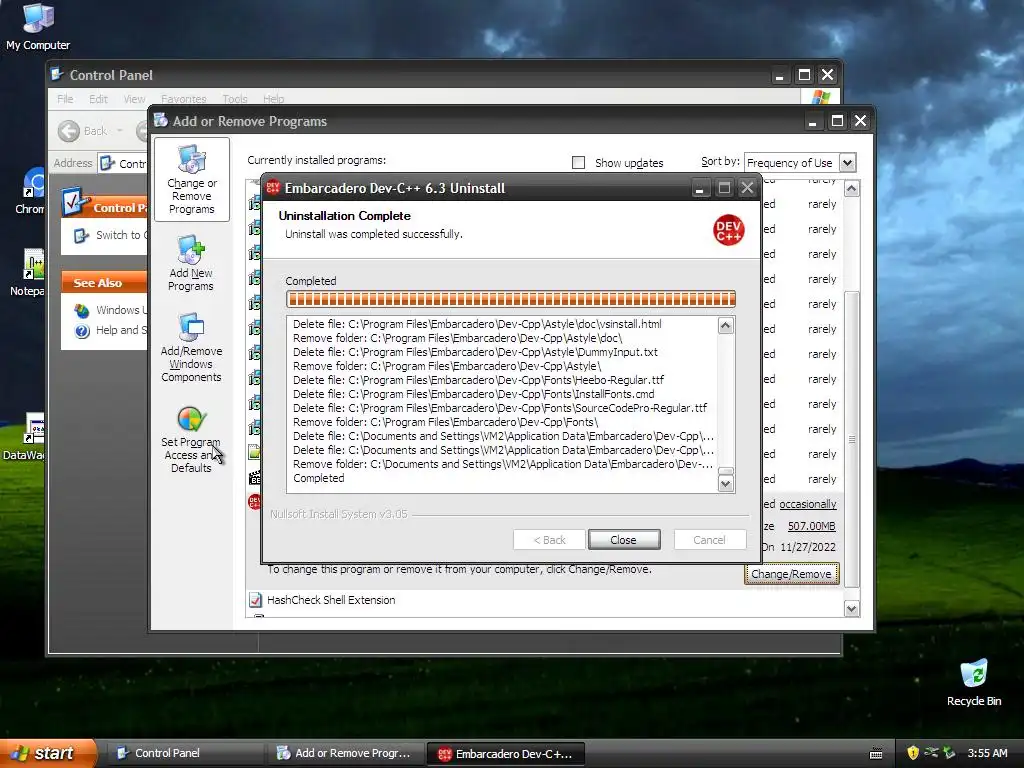The height and width of the screenshot is (768, 1024).
Task: Click the 'occasionally' usage link
Action: click(x=808, y=504)
